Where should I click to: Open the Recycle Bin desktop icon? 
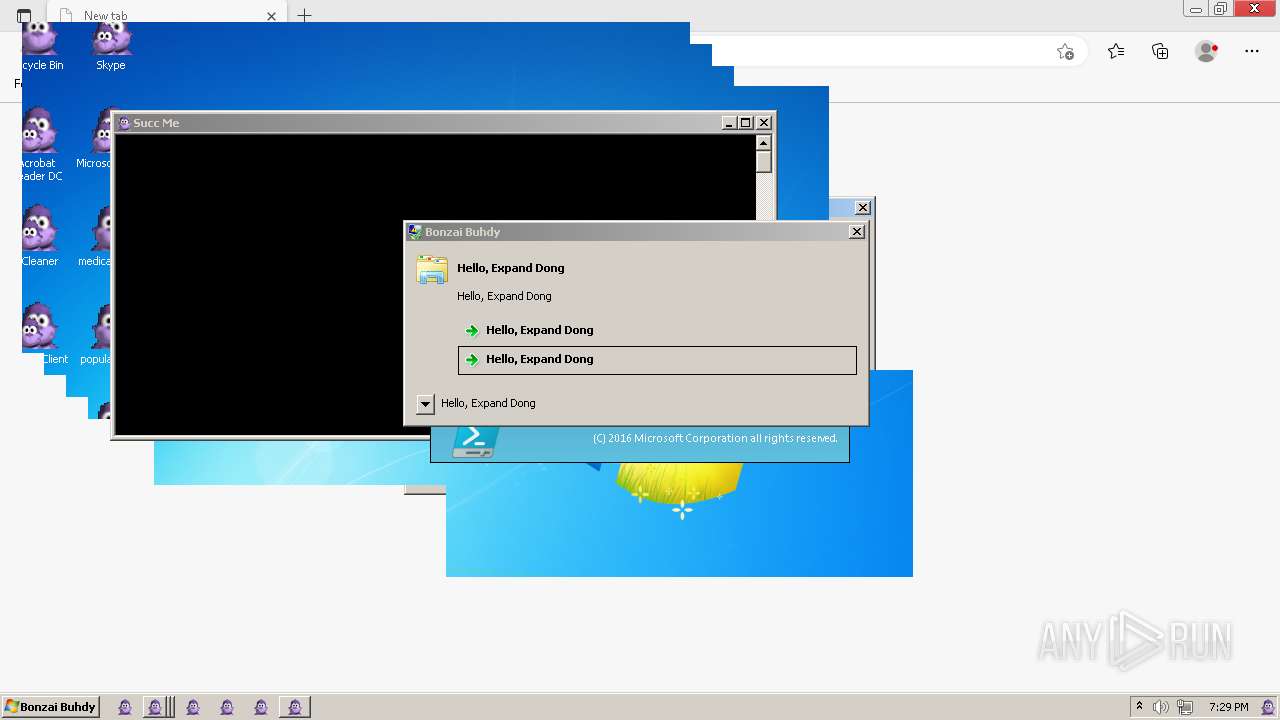click(x=41, y=45)
